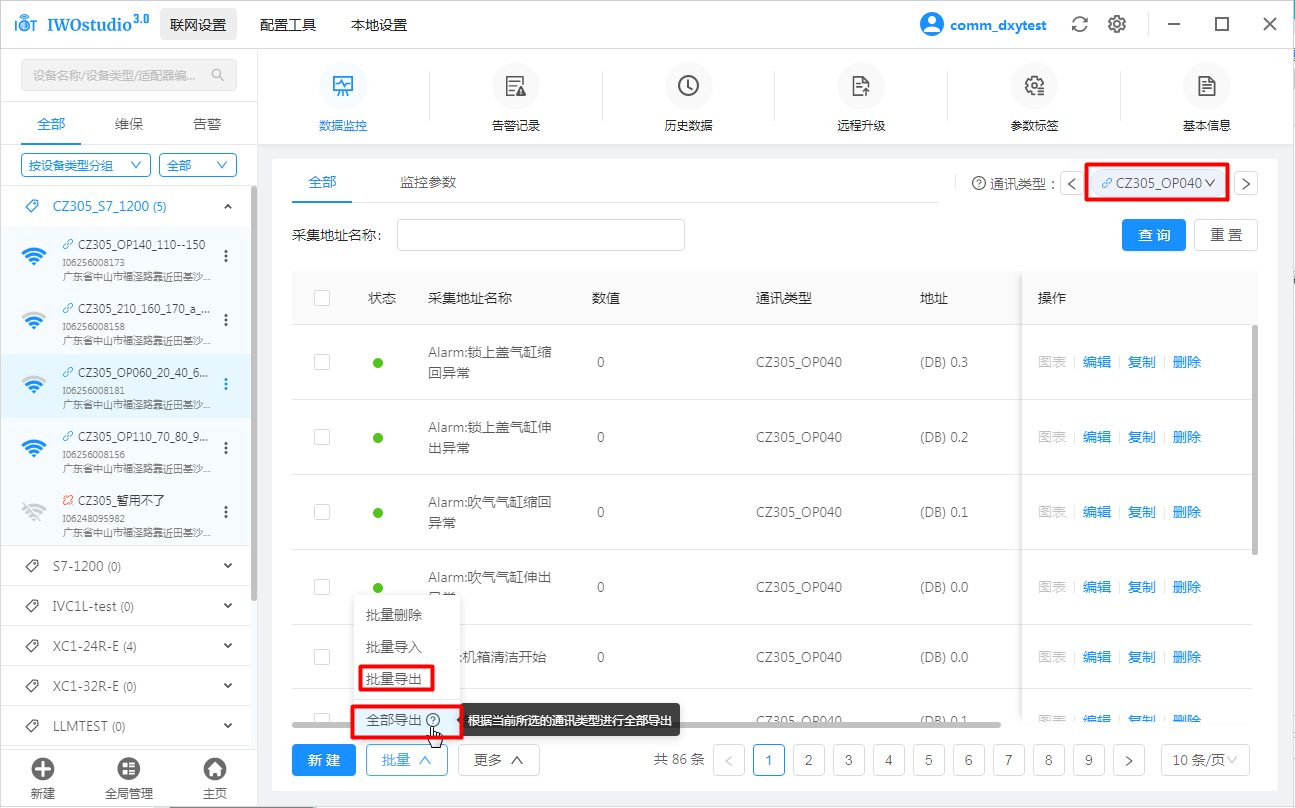
Task: Open the 历史数据 history data icon
Action: pyautogui.click(x=688, y=87)
